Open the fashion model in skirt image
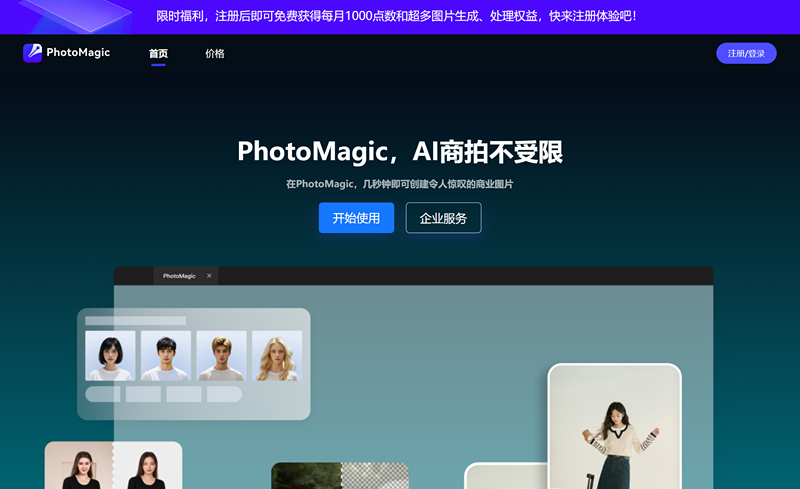Viewport: 800px width, 489px height. pos(615,427)
